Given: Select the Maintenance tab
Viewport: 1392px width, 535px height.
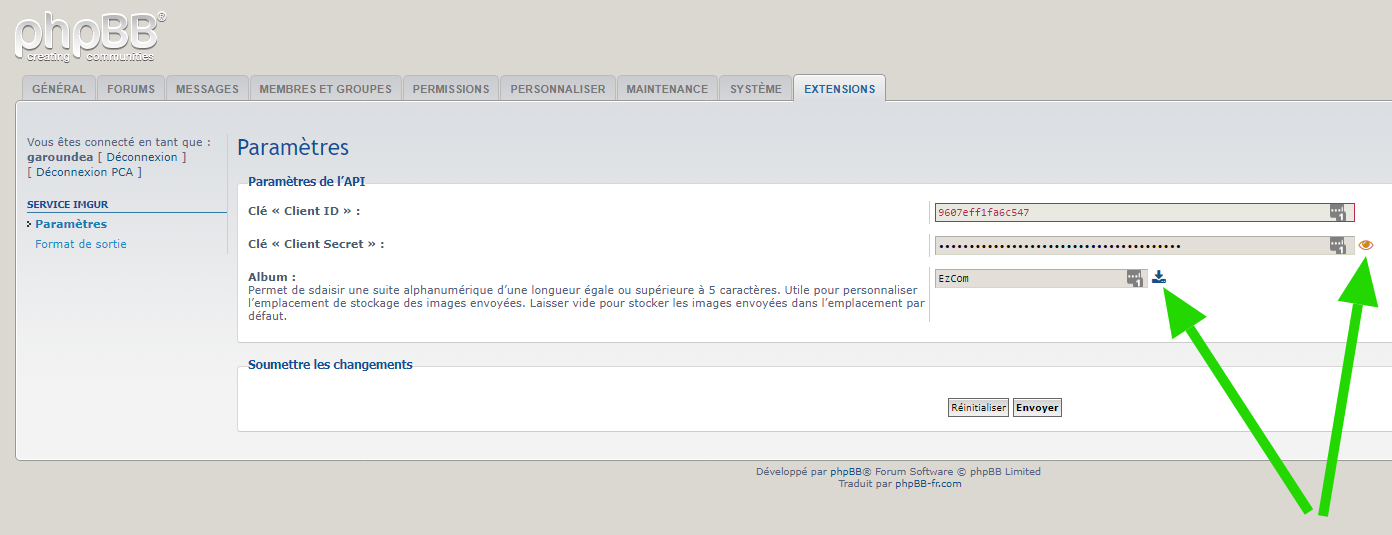Looking at the screenshot, I should pyautogui.click(x=667, y=89).
